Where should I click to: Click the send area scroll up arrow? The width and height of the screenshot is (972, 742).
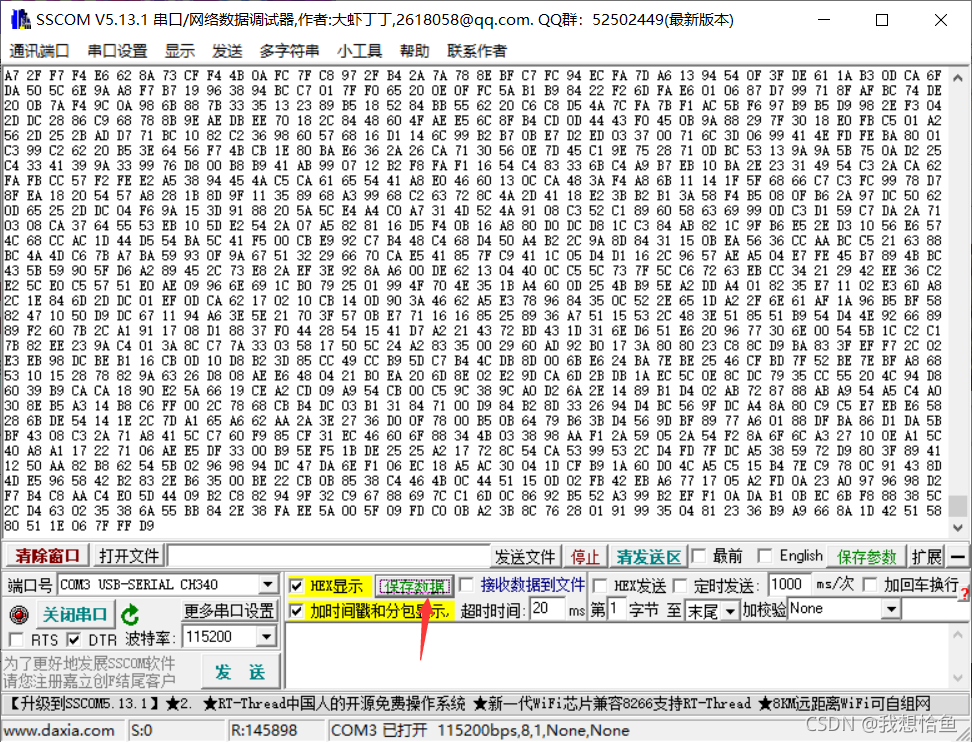pyautogui.click(x=958, y=634)
